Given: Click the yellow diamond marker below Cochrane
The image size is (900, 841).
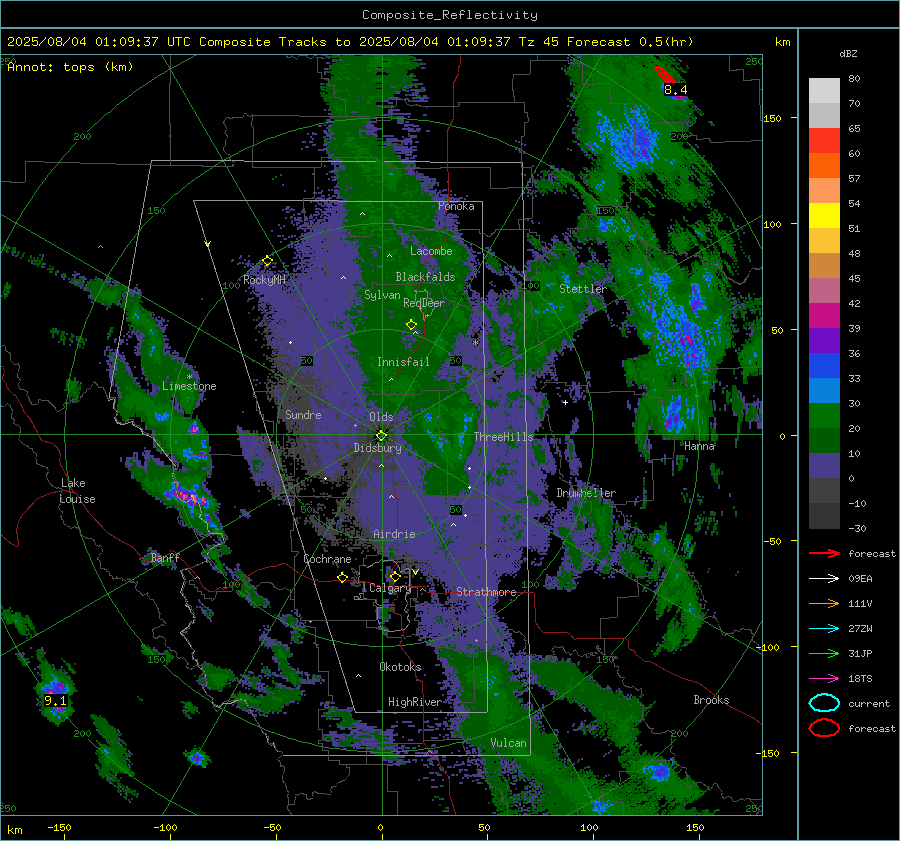Looking at the screenshot, I should 342,578.
